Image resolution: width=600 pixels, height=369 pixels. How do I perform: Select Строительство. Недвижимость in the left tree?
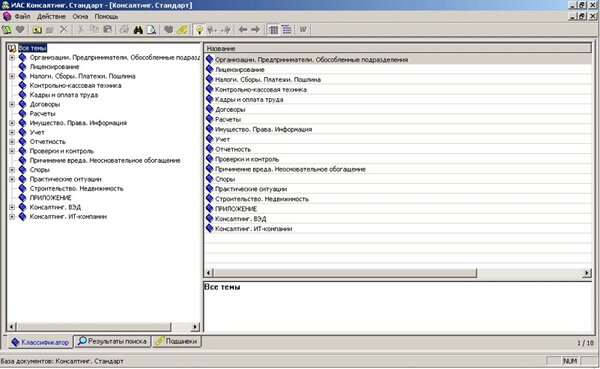(77, 189)
